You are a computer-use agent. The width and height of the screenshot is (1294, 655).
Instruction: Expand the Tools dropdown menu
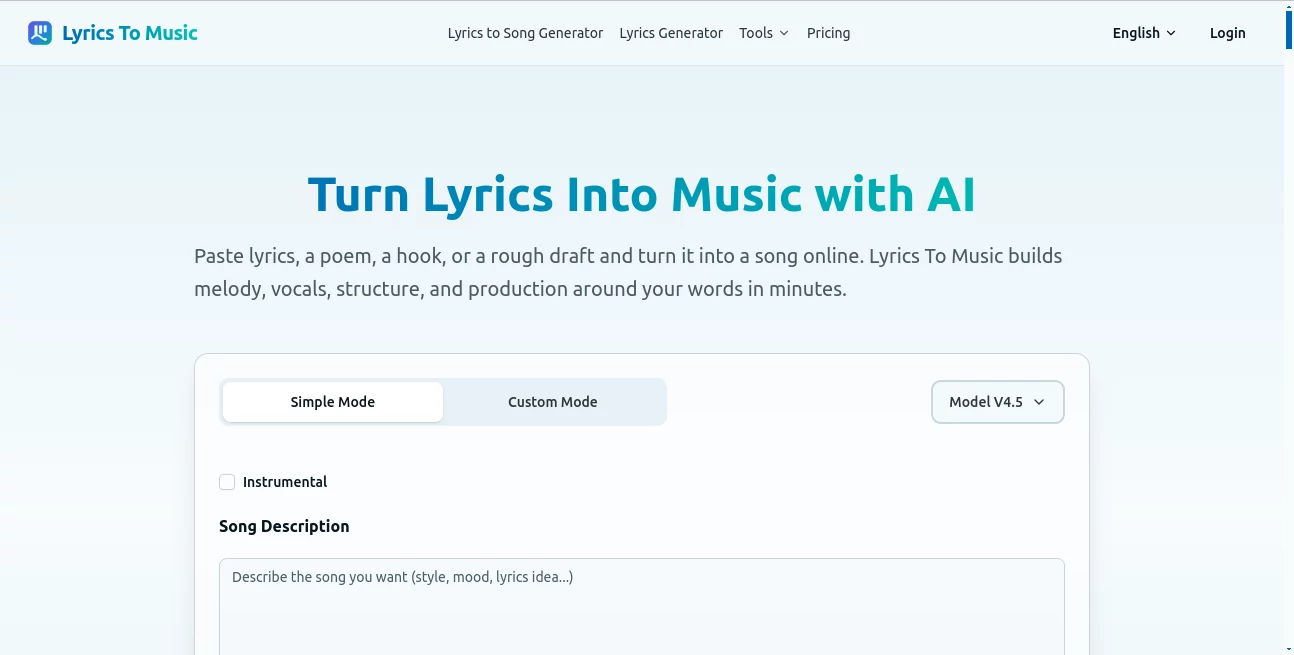(764, 33)
